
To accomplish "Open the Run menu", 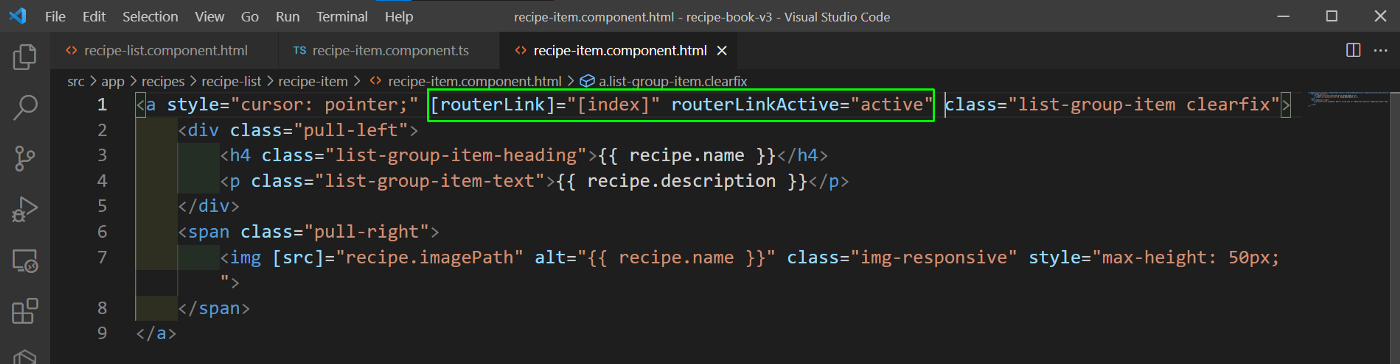I will coord(287,17).
